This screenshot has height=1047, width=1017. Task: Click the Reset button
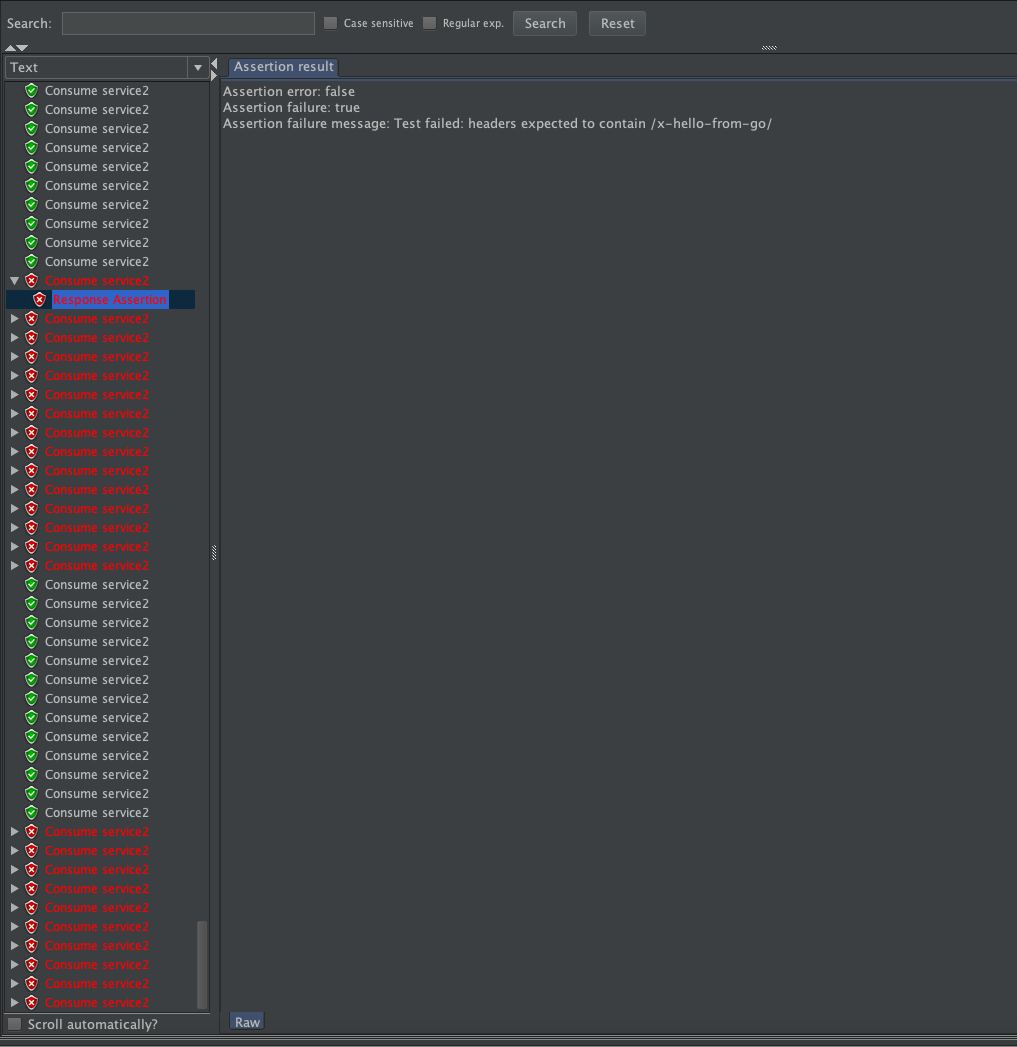(617, 23)
